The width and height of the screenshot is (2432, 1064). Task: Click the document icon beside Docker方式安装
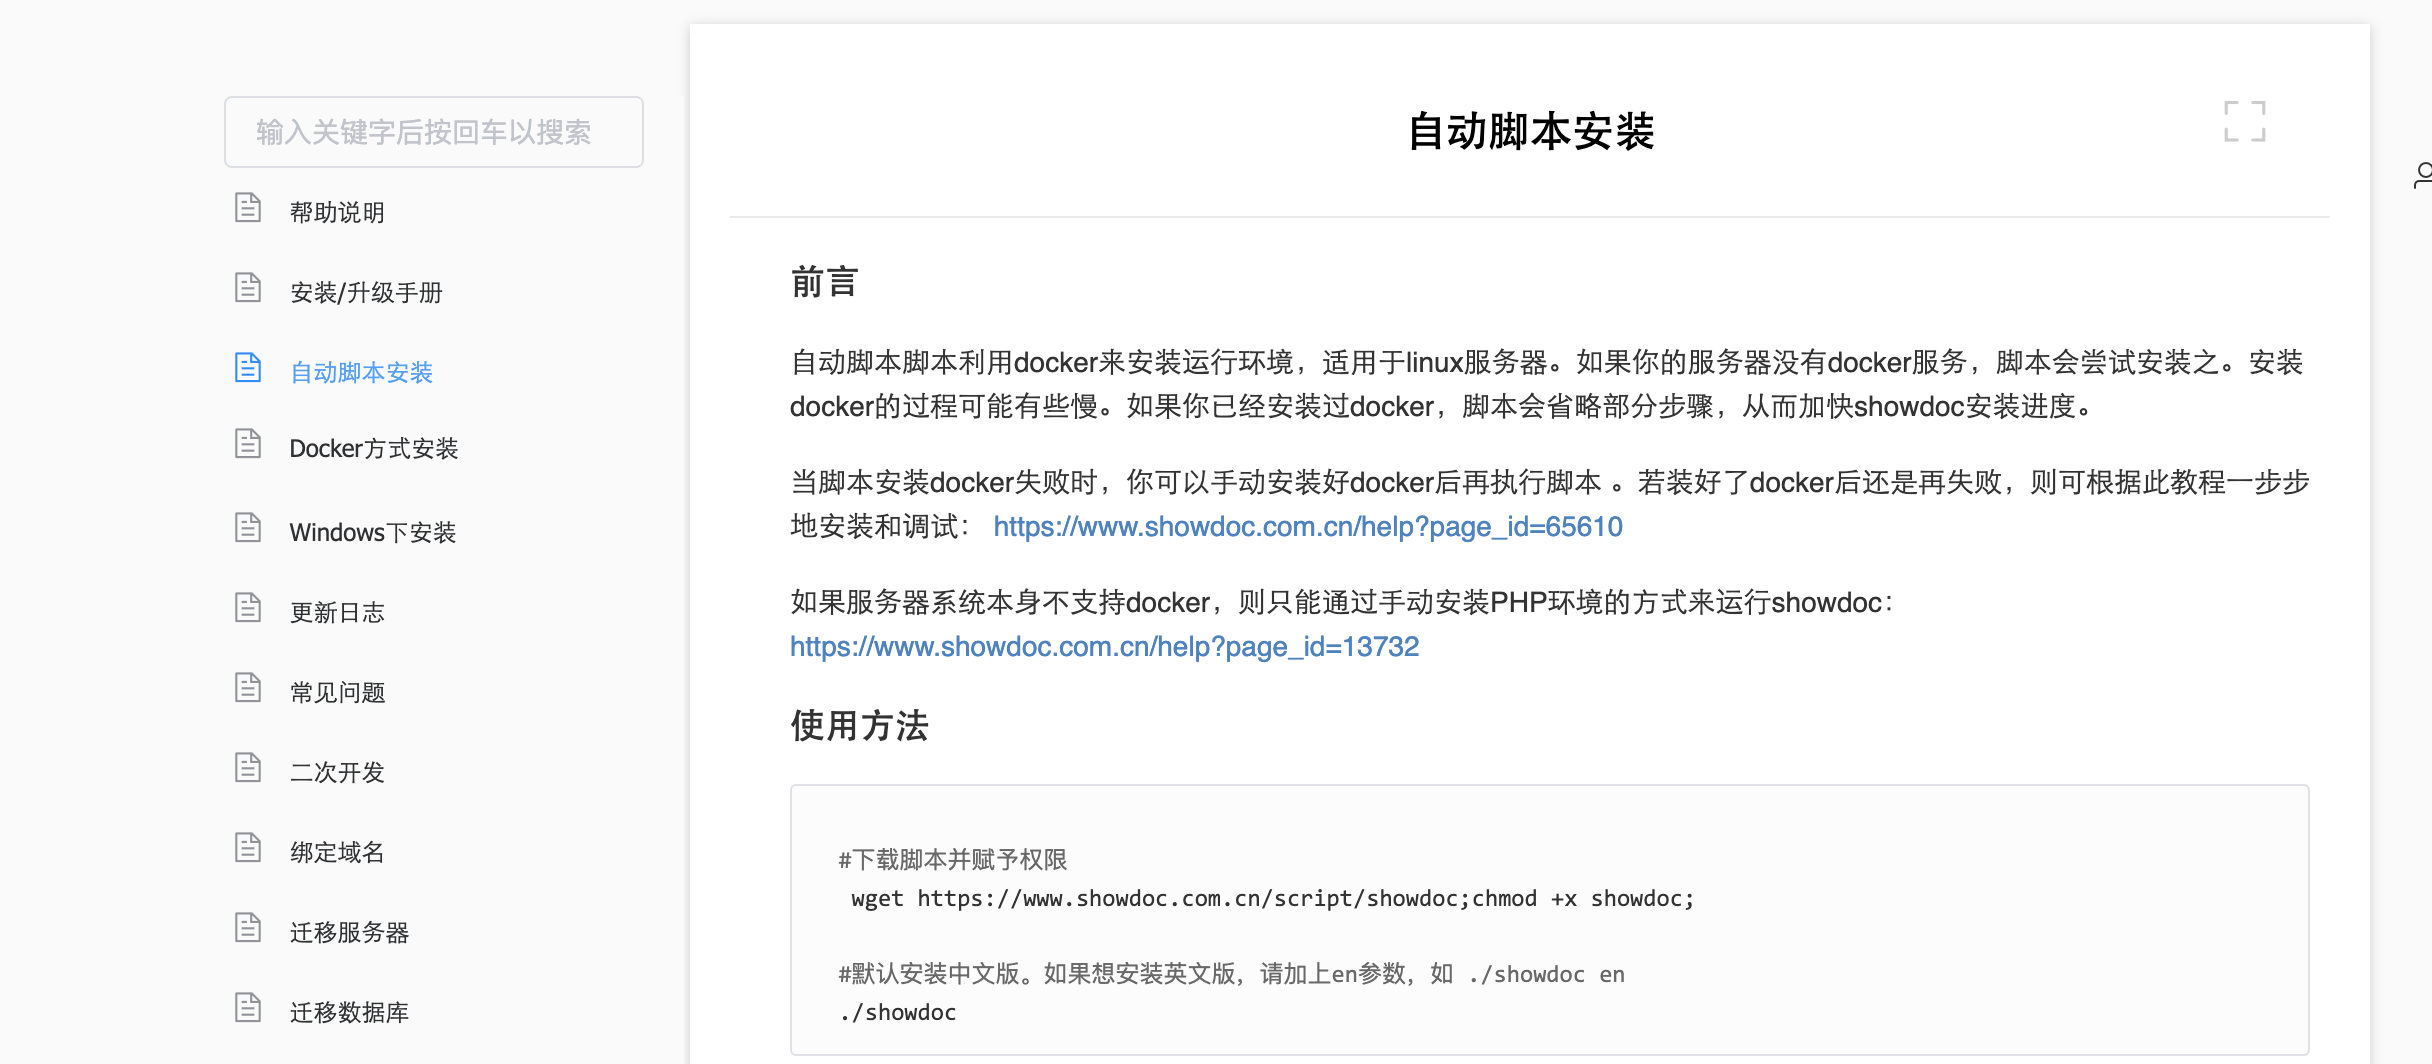click(x=249, y=443)
